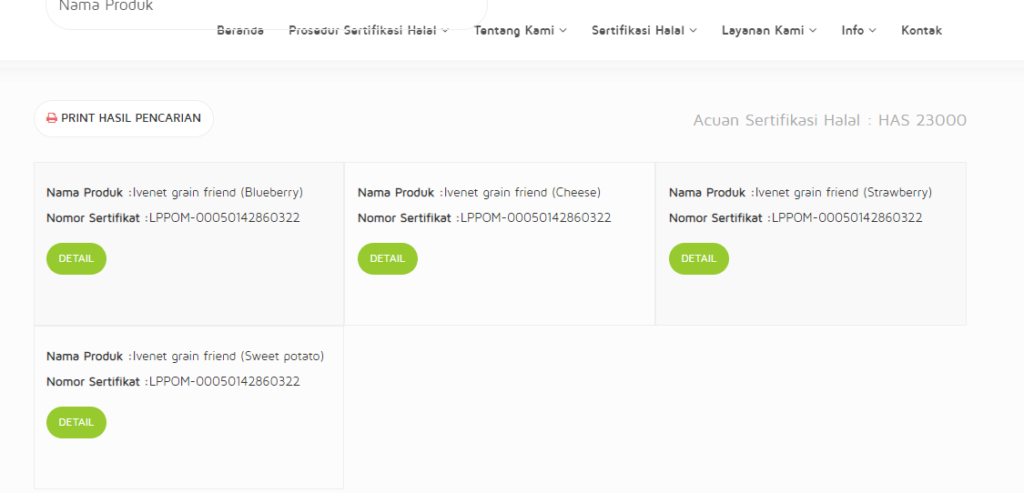Image resolution: width=1024 pixels, height=493 pixels.
Task: Click the Acuan Sertifikasi Halal HAS 23000 text
Action: (x=829, y=121)
